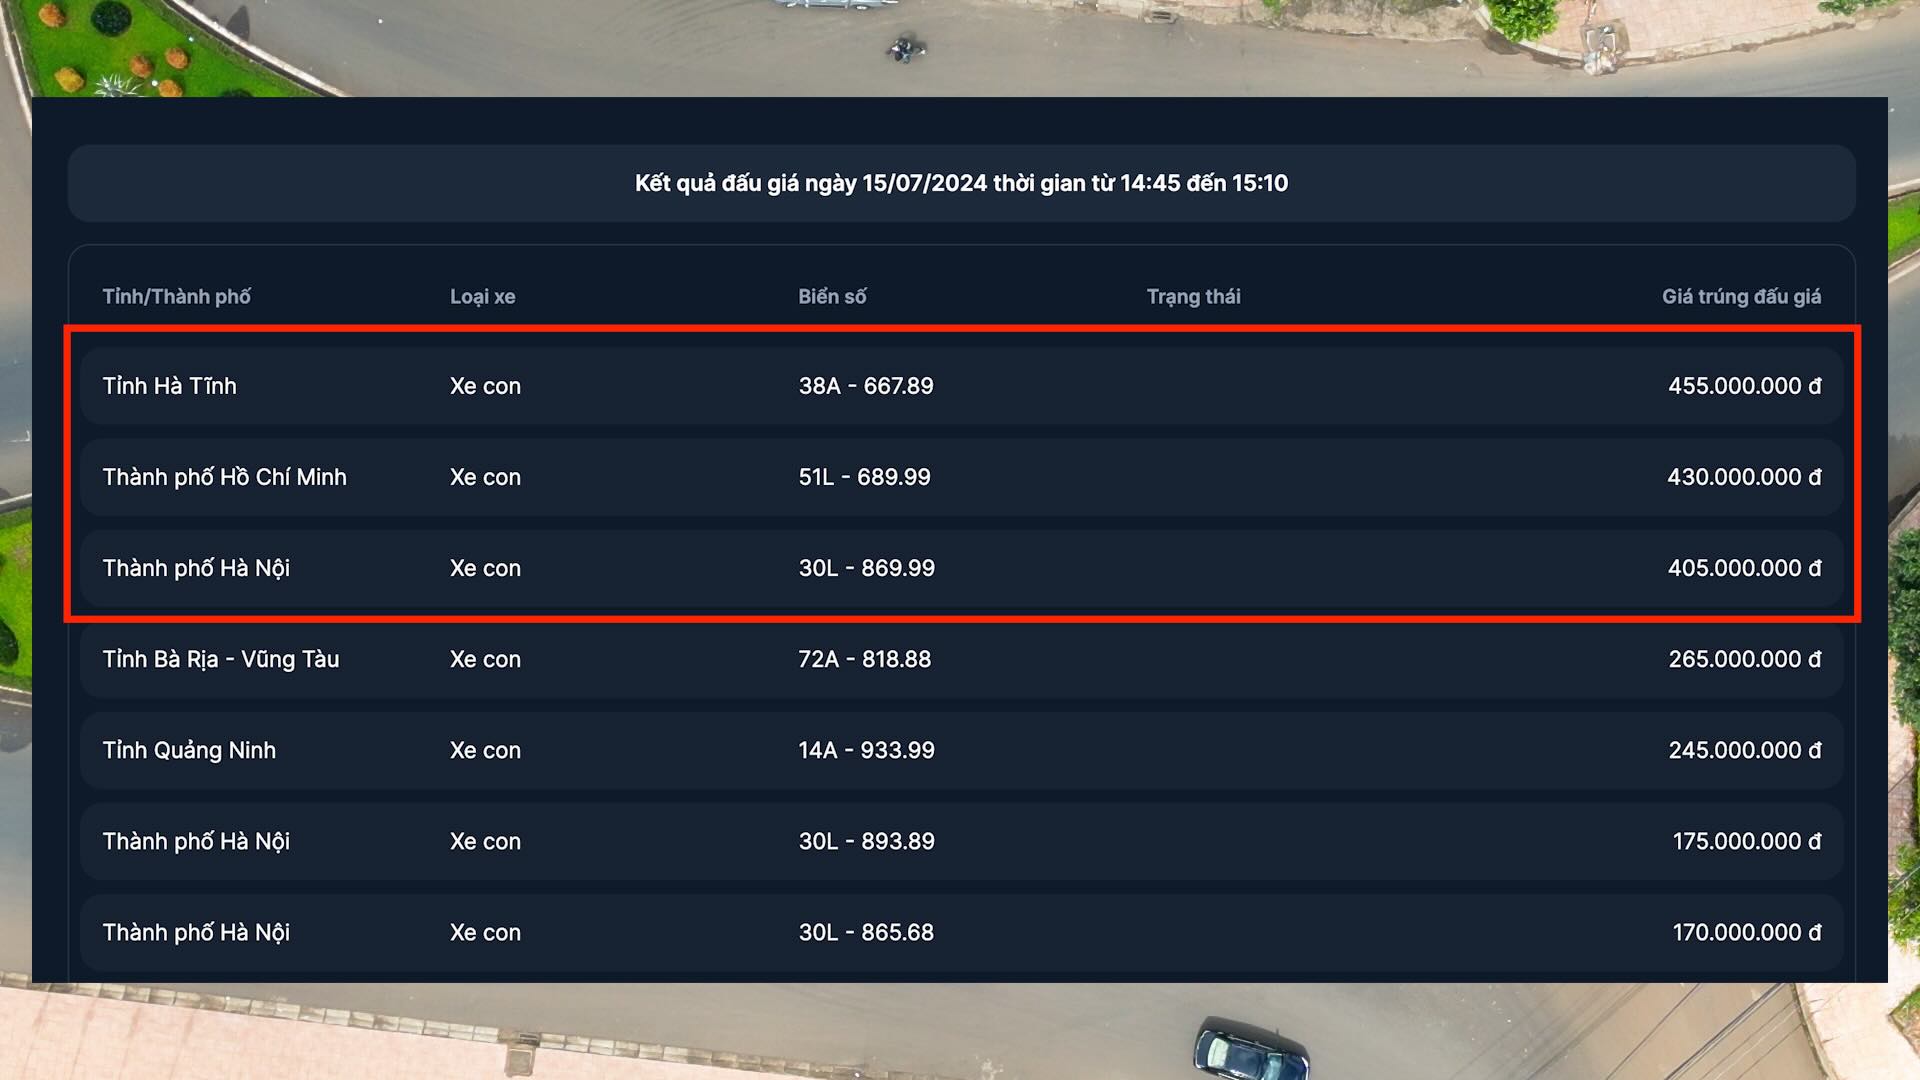This screenshot has width=1920, height=1080.
Task: Click license plate 30L - 893.89
Action: coord(866,841)
